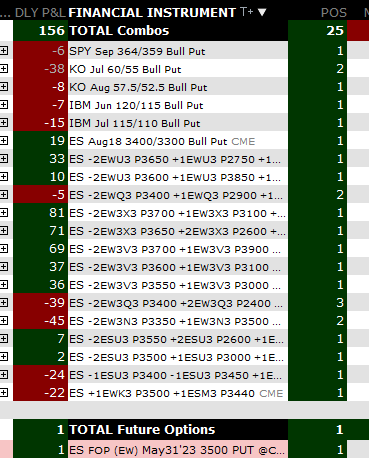Expand the ES -2EW3V3 P3600 combo row
The width and height of the screenshot is (369, 469).
click(4, 267)
